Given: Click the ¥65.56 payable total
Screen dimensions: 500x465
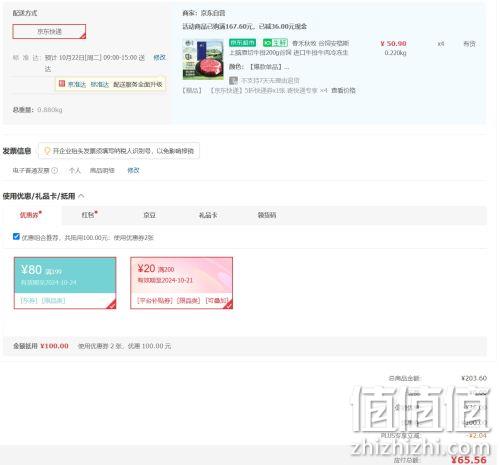Looking at the screenshot, I should pyautogui.click(x=469, y=460).
